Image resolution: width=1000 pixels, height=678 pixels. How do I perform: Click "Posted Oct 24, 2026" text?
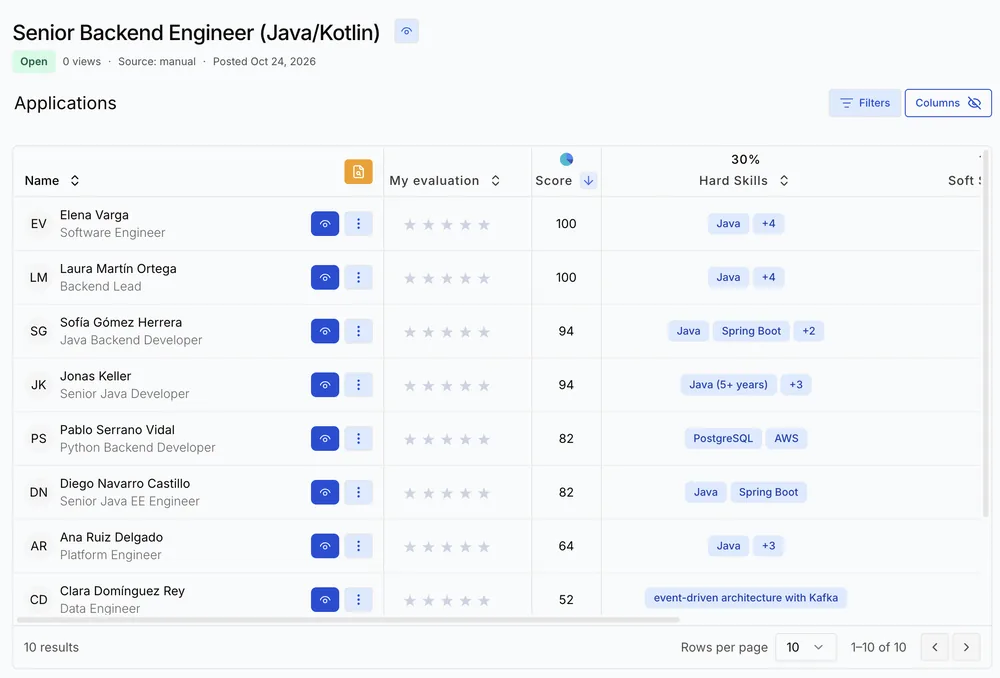(x=264, y=61)
